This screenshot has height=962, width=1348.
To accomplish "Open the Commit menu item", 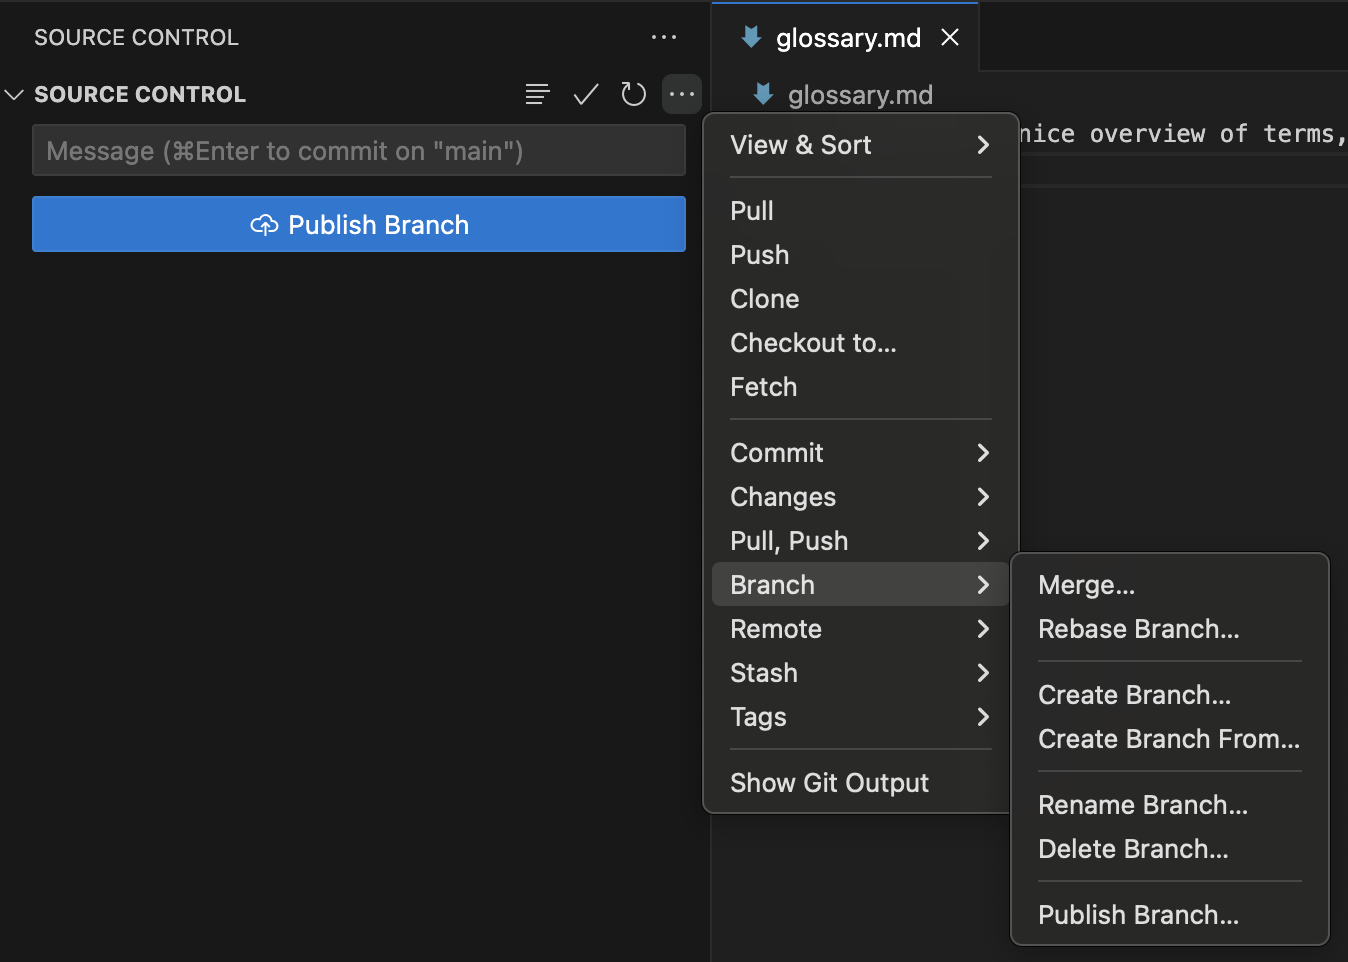I will [860, 453].
